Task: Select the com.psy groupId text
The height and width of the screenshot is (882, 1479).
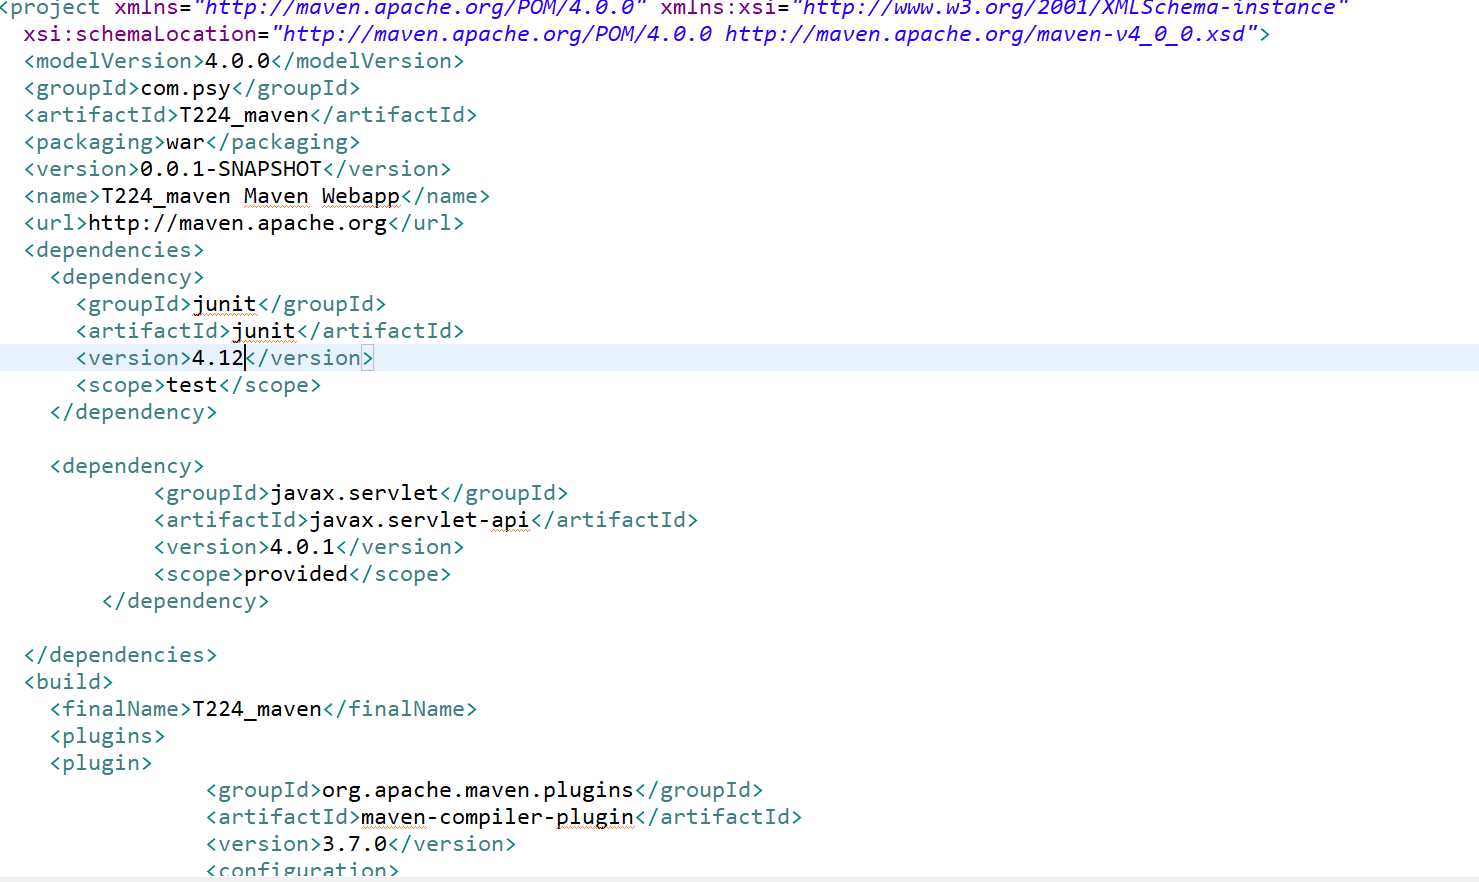Action: (186, 88)
